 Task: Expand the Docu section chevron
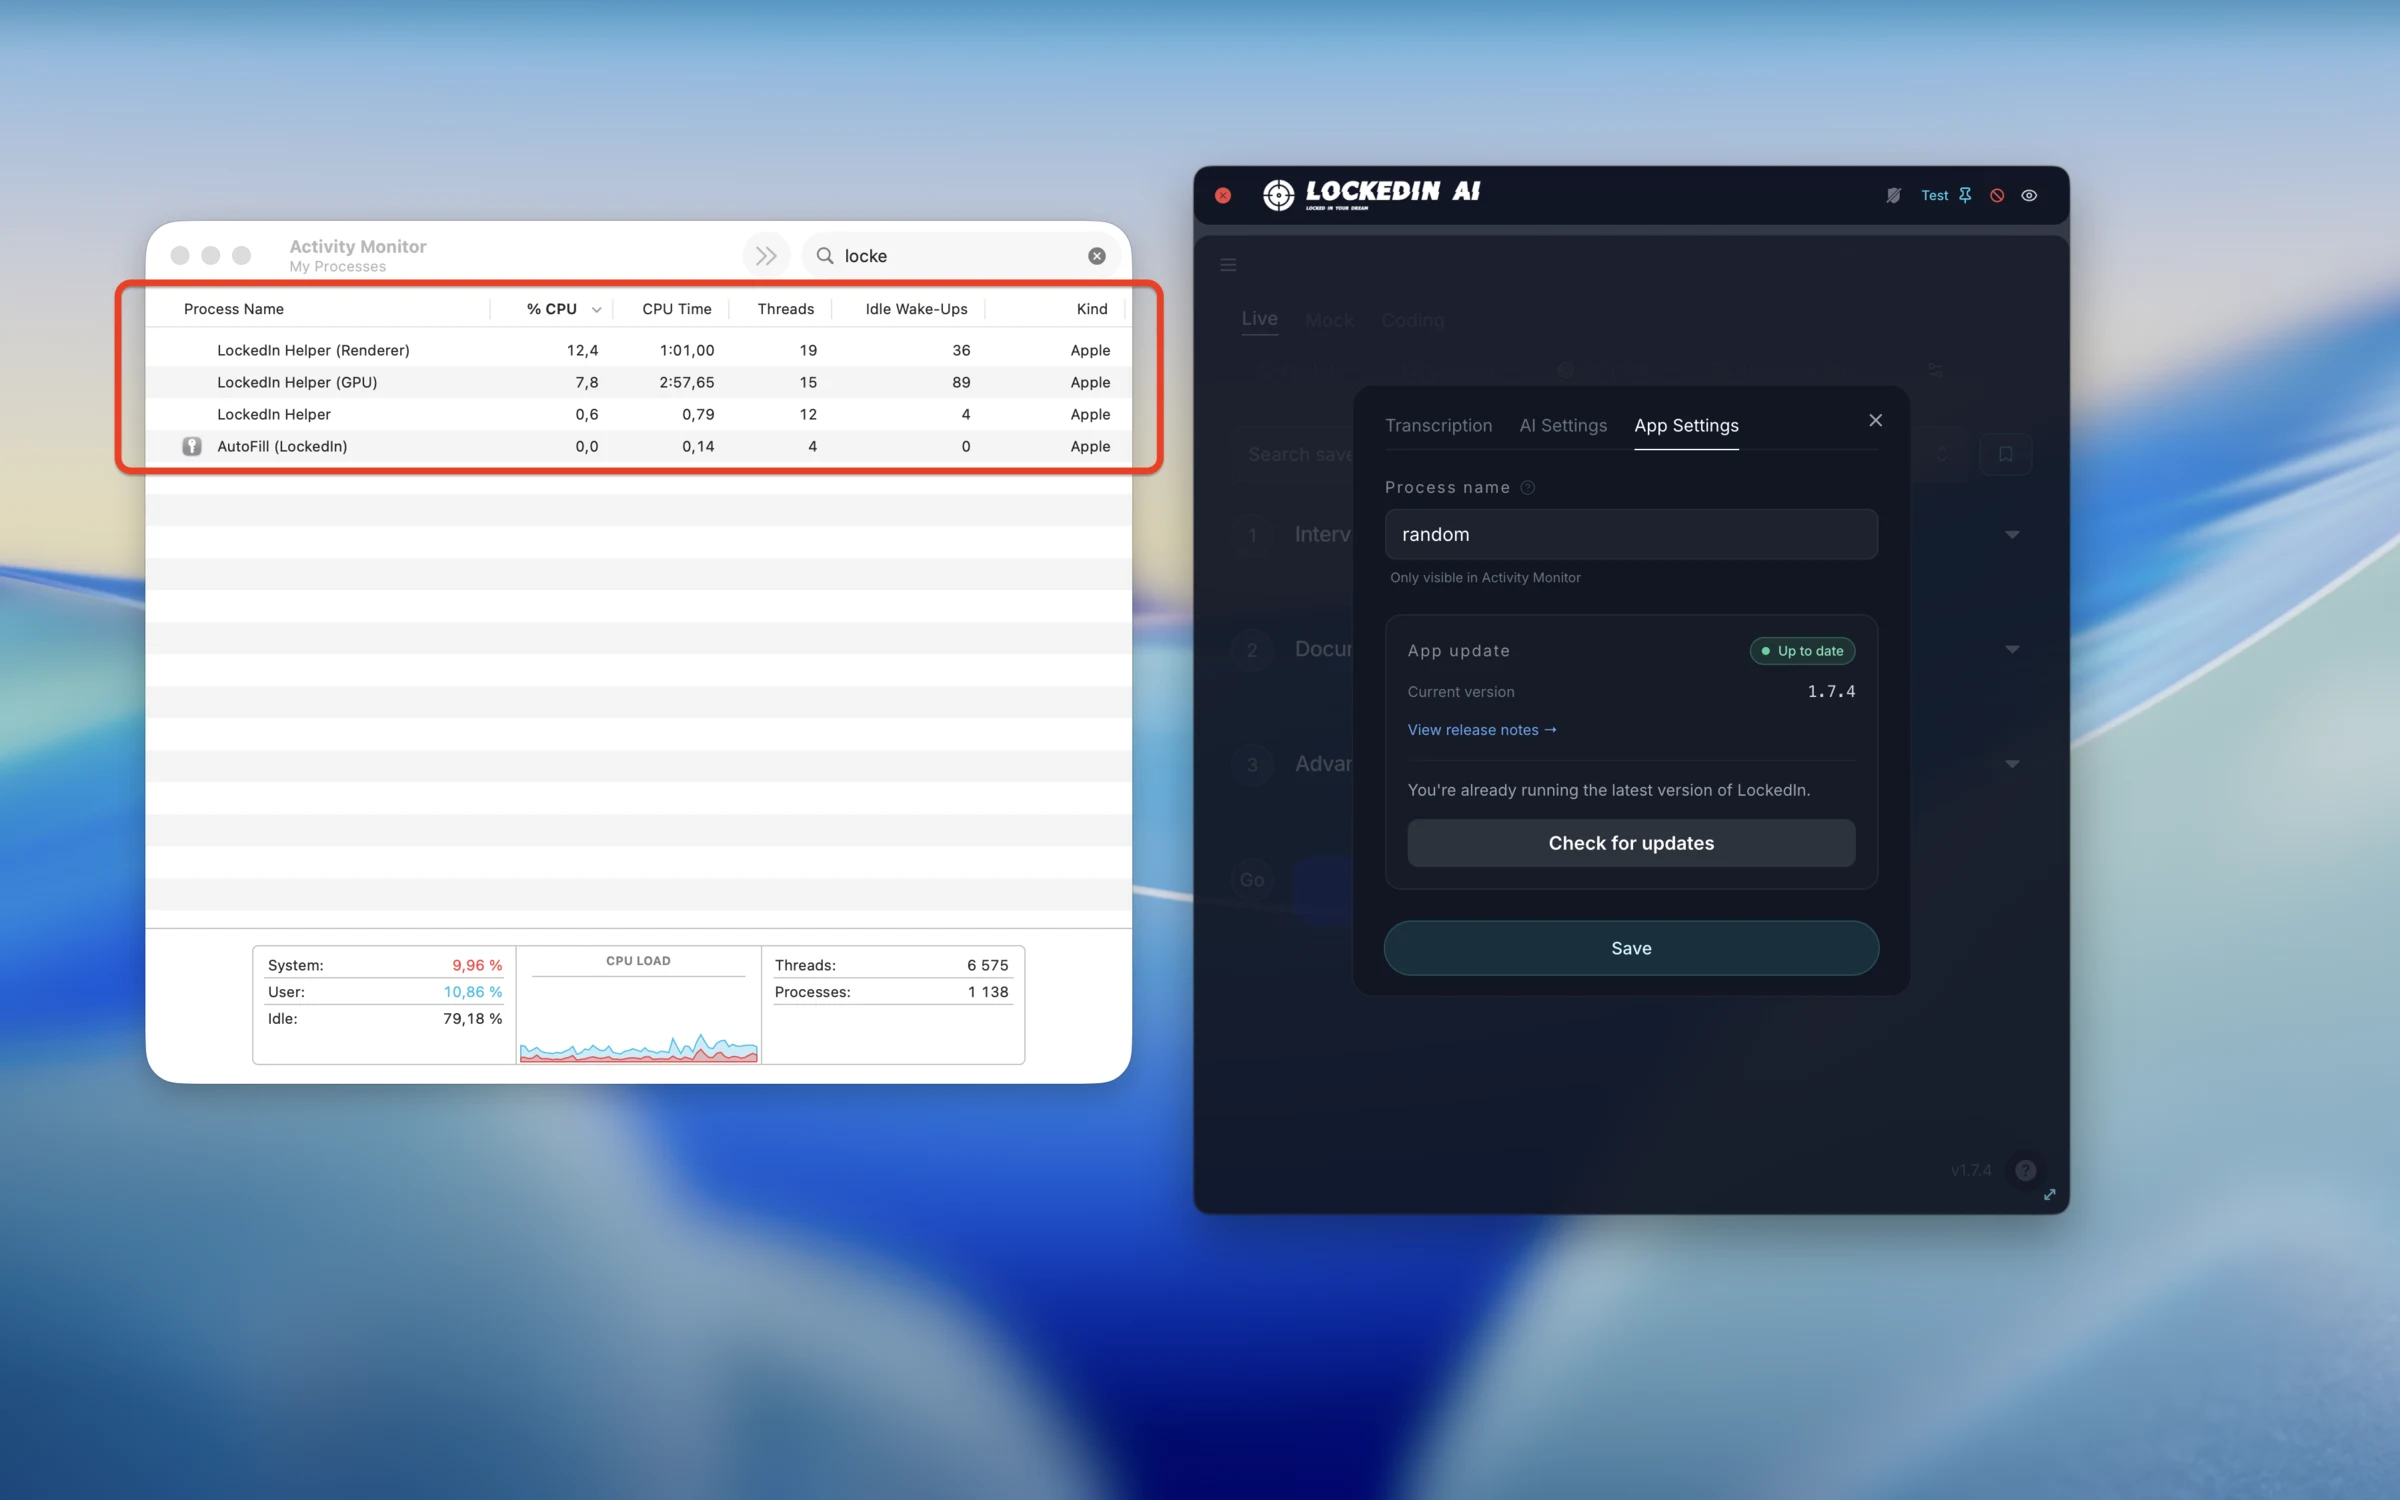pos(2012,650)
